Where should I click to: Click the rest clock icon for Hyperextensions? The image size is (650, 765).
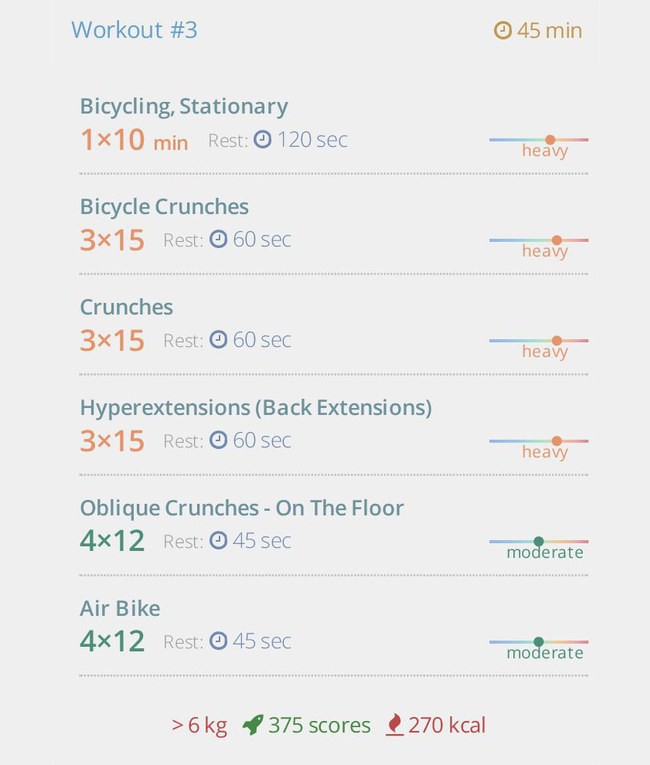point(218,440)
